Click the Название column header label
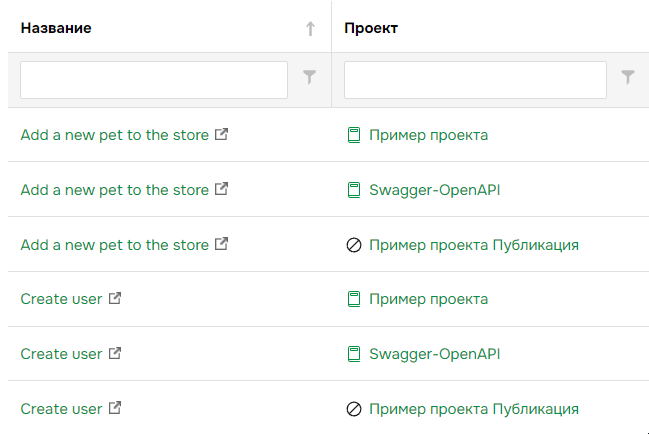 [56, 28]
